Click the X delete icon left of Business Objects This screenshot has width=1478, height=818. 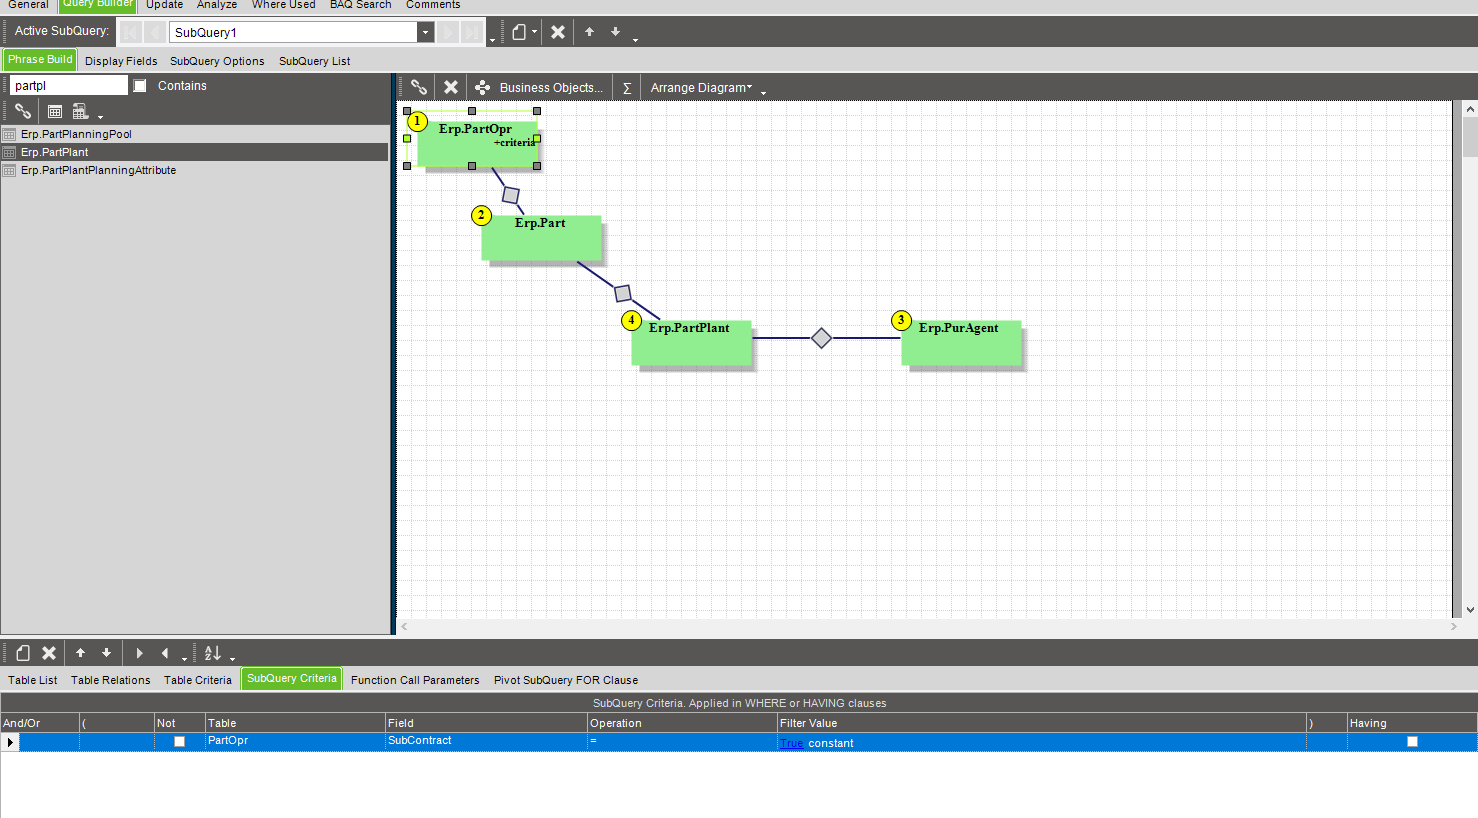[x=451, y=87]
